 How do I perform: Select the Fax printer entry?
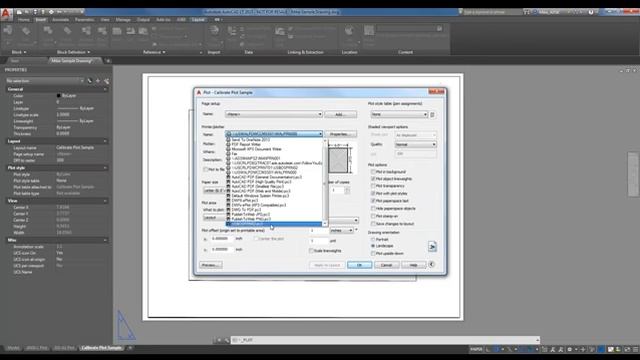coord(235,154)
